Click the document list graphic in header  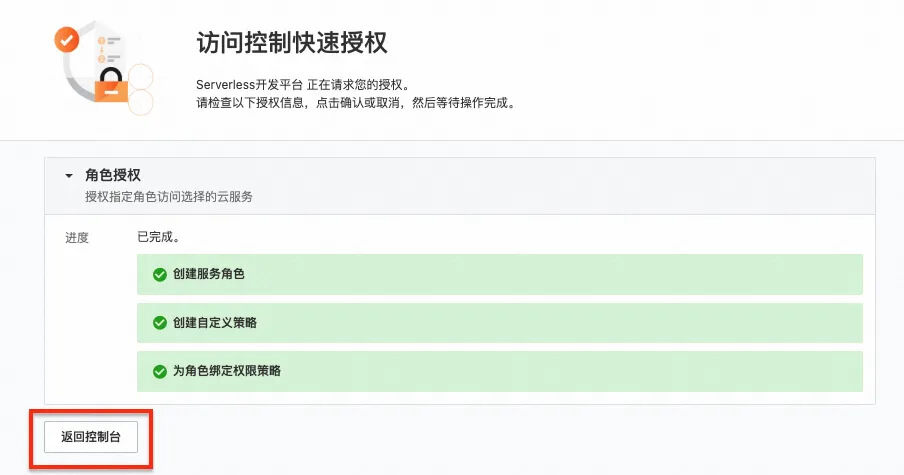point(108,48)
